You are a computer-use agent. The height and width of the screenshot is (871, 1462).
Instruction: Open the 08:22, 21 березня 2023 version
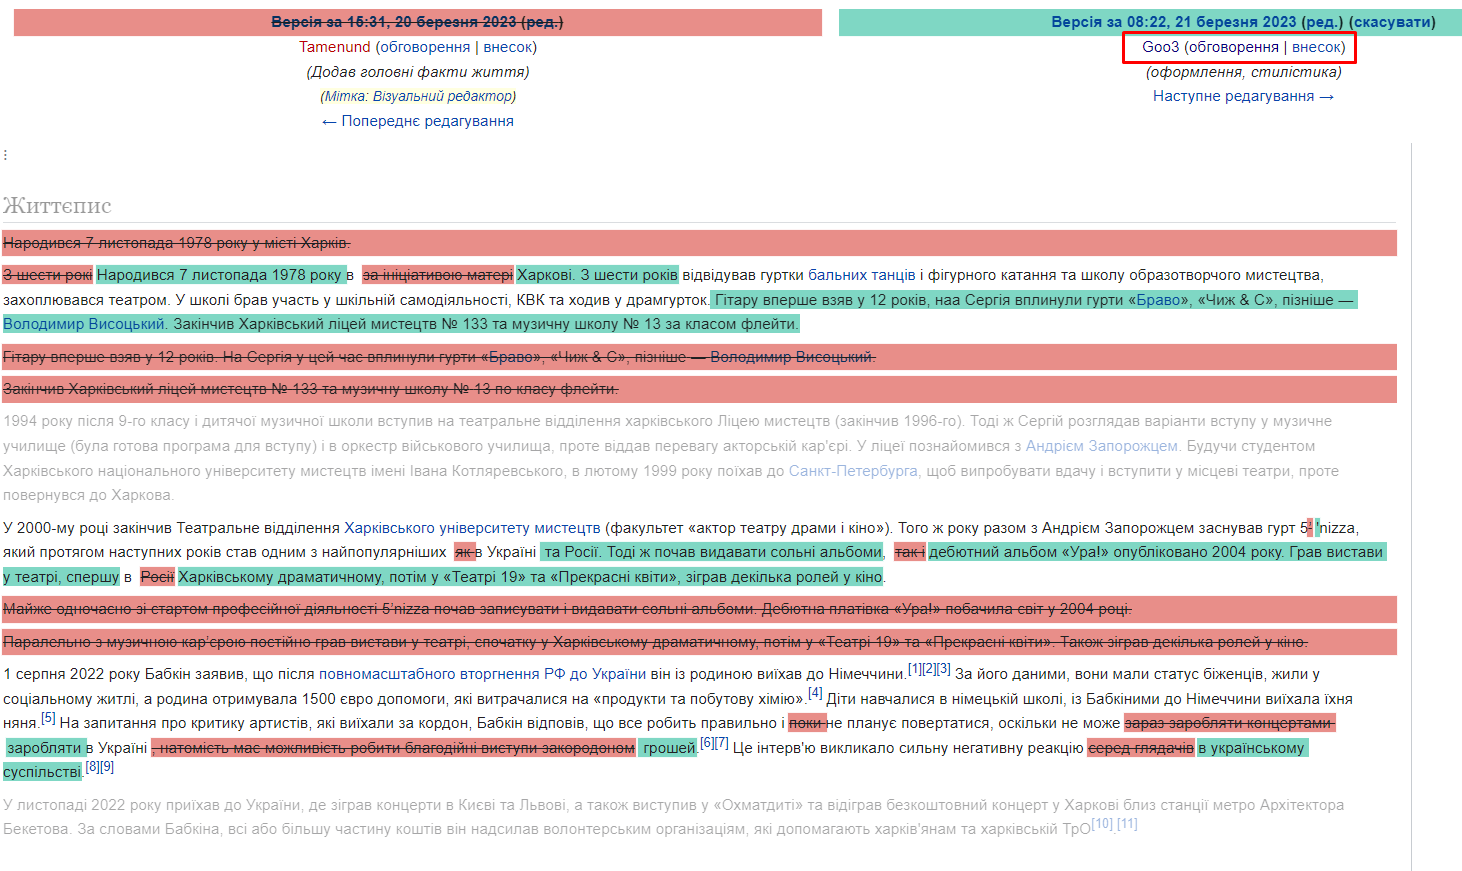point(1173,22)
